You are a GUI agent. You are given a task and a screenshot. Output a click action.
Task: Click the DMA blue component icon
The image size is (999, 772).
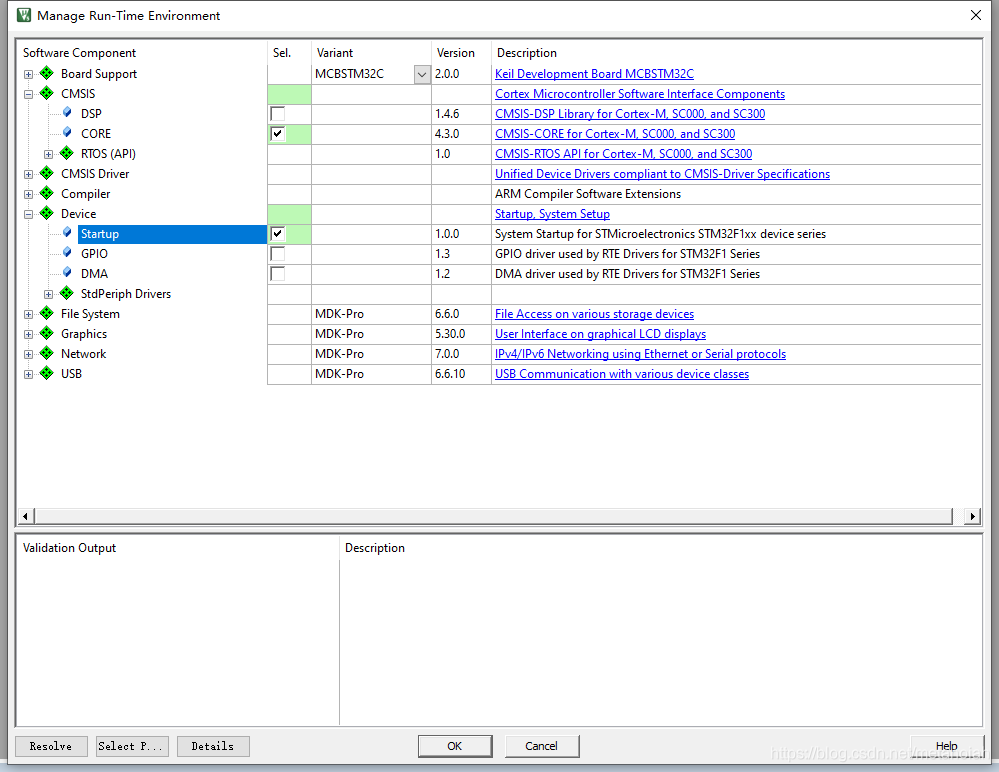click(67, 273)
